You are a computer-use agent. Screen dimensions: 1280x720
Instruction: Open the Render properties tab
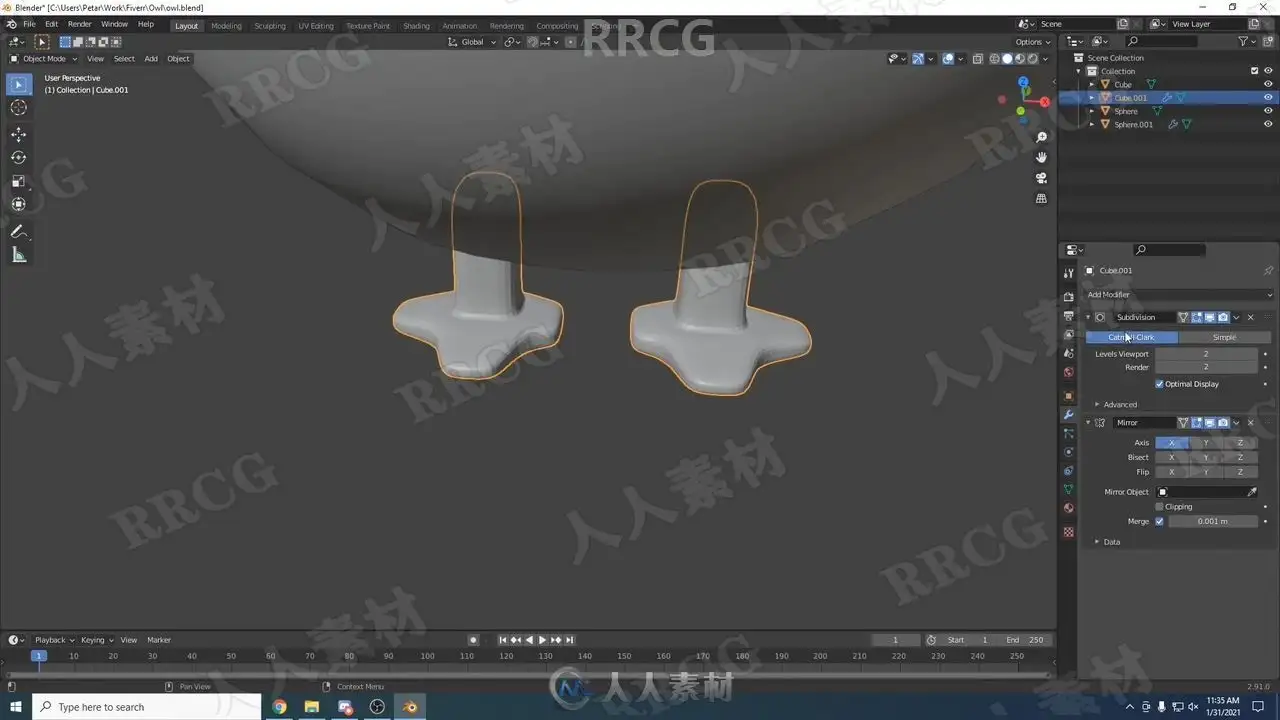tap(1068, 296)
